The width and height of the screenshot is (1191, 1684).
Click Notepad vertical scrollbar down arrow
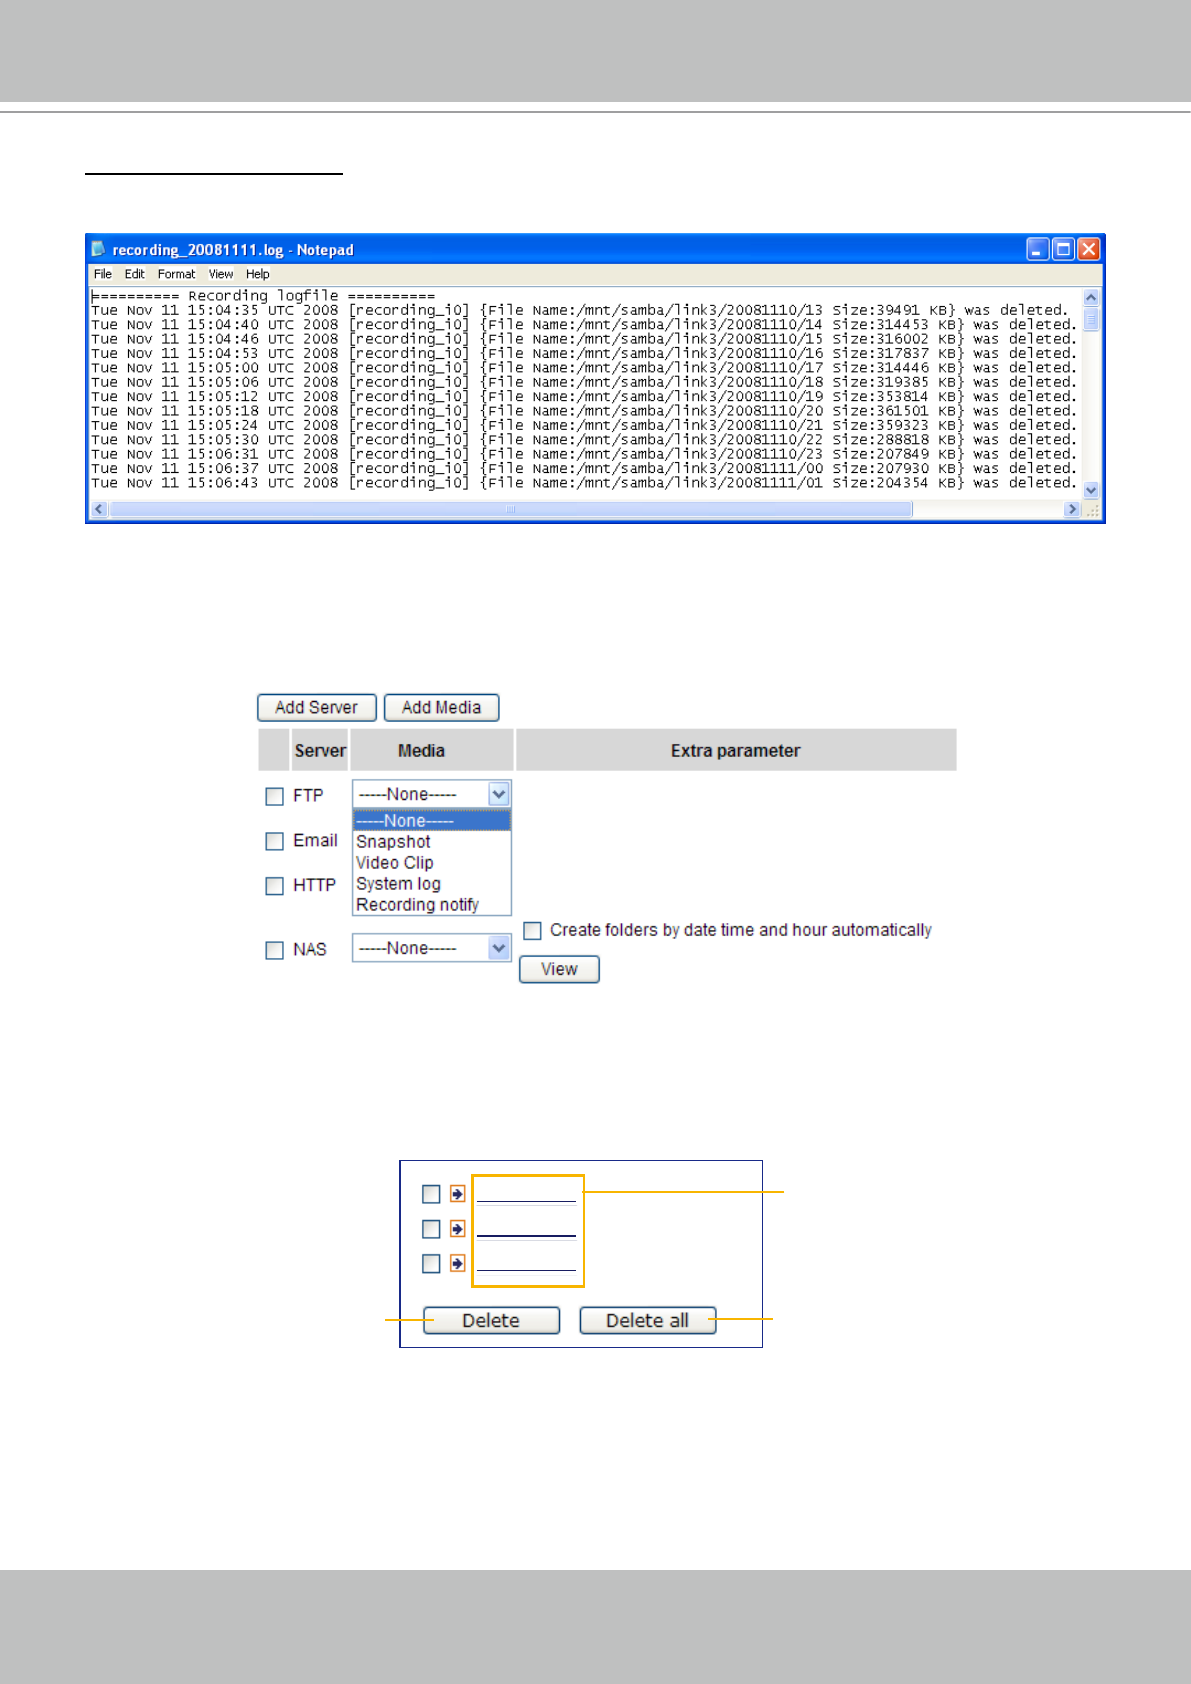point(1091,490)
